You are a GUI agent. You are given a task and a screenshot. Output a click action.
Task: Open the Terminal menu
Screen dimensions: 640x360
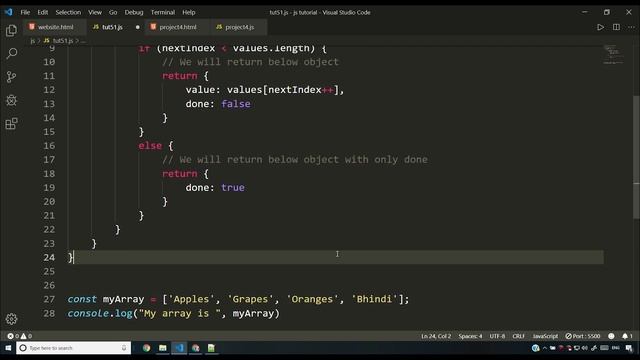click(162, 12)
